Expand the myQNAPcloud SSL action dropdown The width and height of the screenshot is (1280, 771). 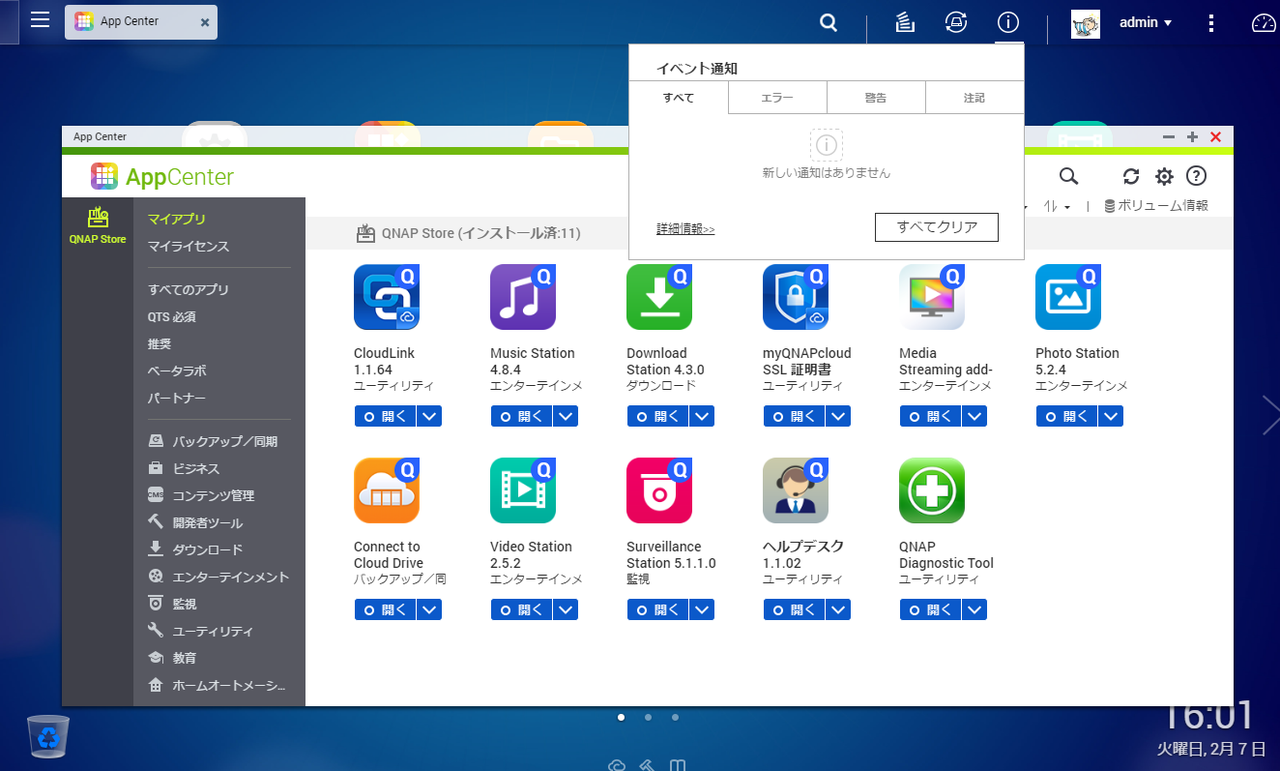click(x=838, y=416)
